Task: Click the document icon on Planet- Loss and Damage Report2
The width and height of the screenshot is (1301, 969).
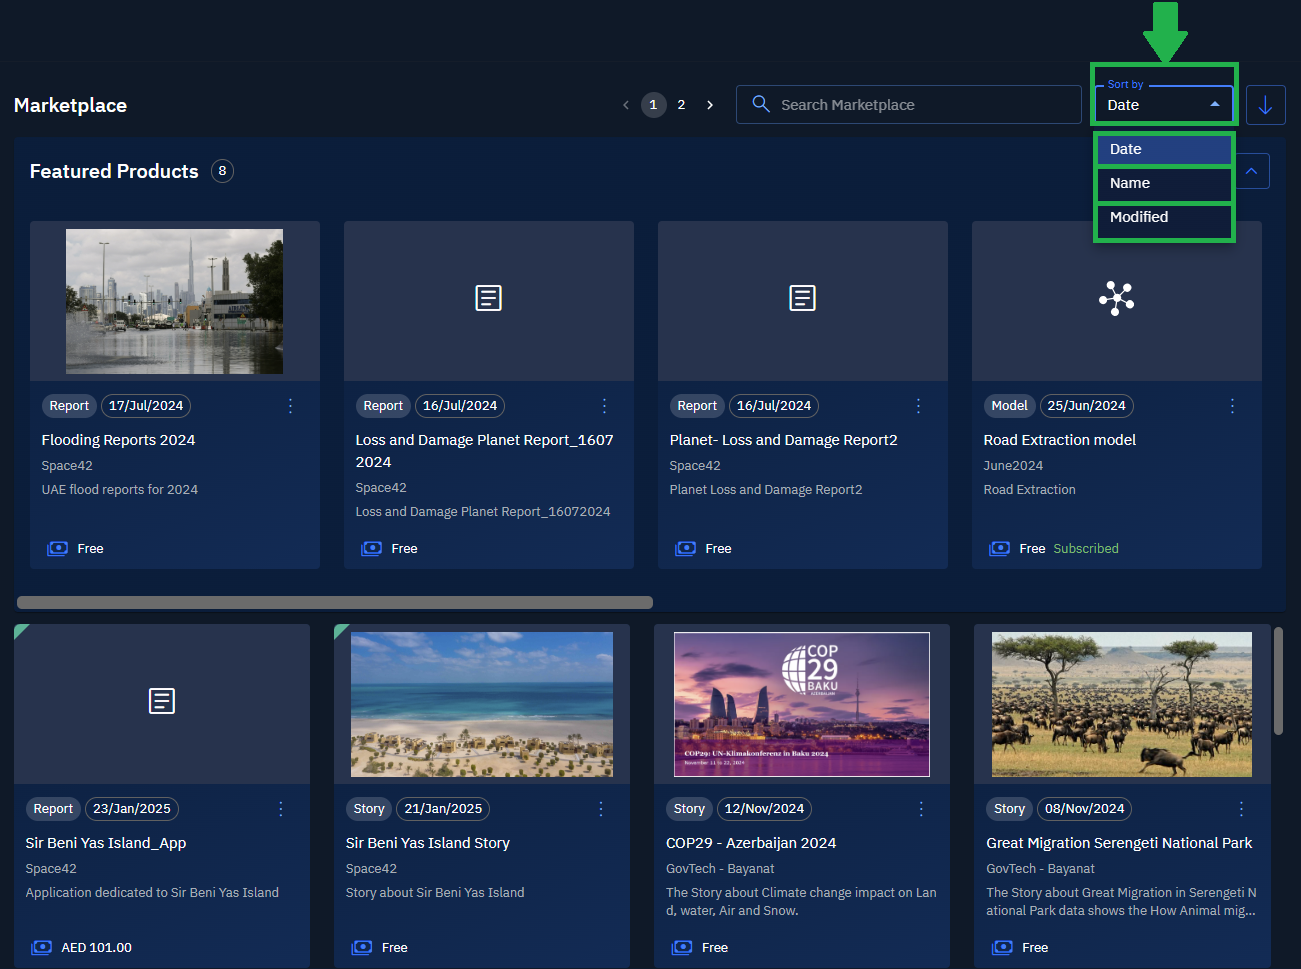Action: click(x=802, y=298)
